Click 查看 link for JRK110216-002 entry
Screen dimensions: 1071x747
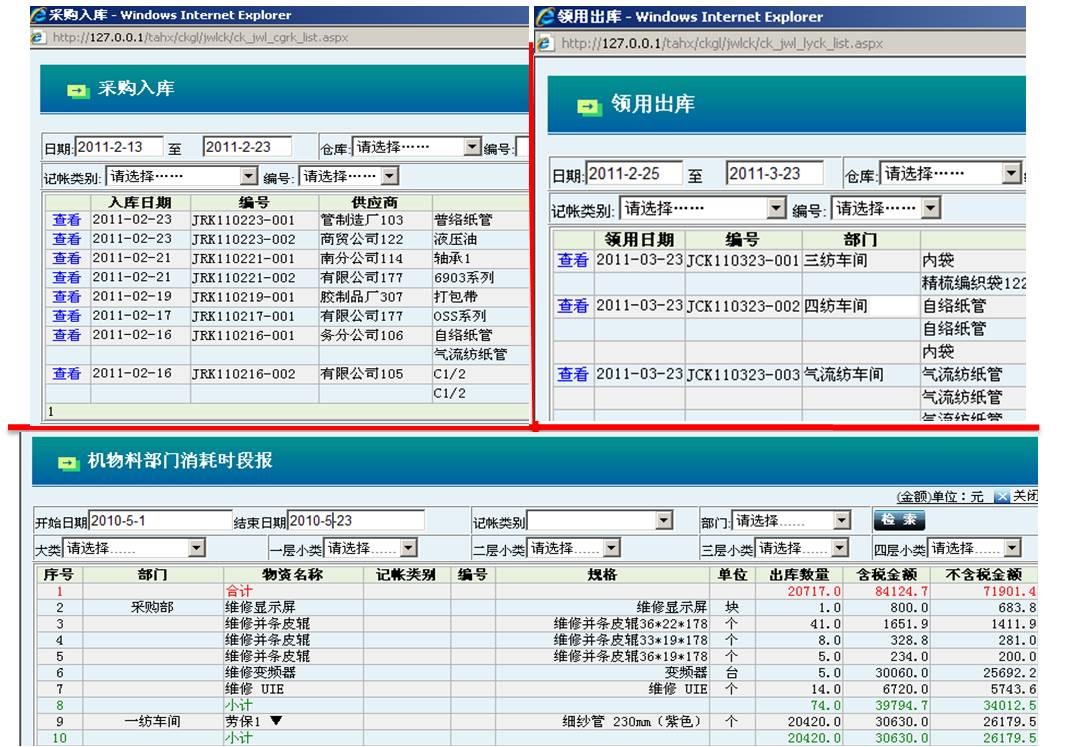tap(67, 374)
